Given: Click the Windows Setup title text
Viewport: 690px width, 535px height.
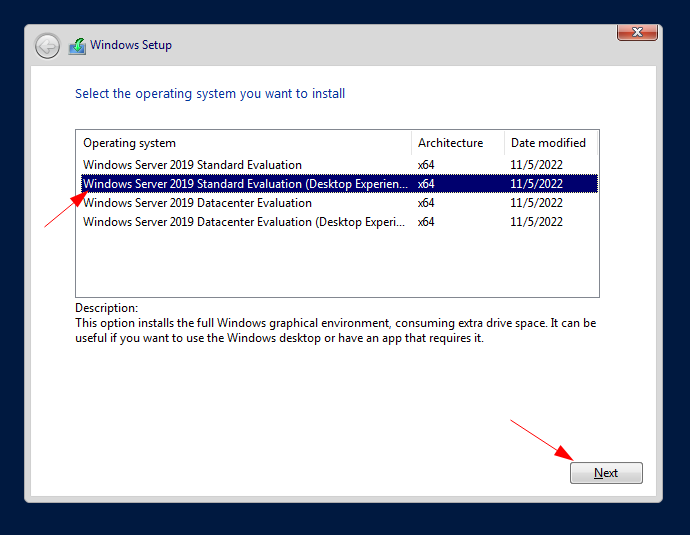Looking at the screenshot, I should click(131, 45).
